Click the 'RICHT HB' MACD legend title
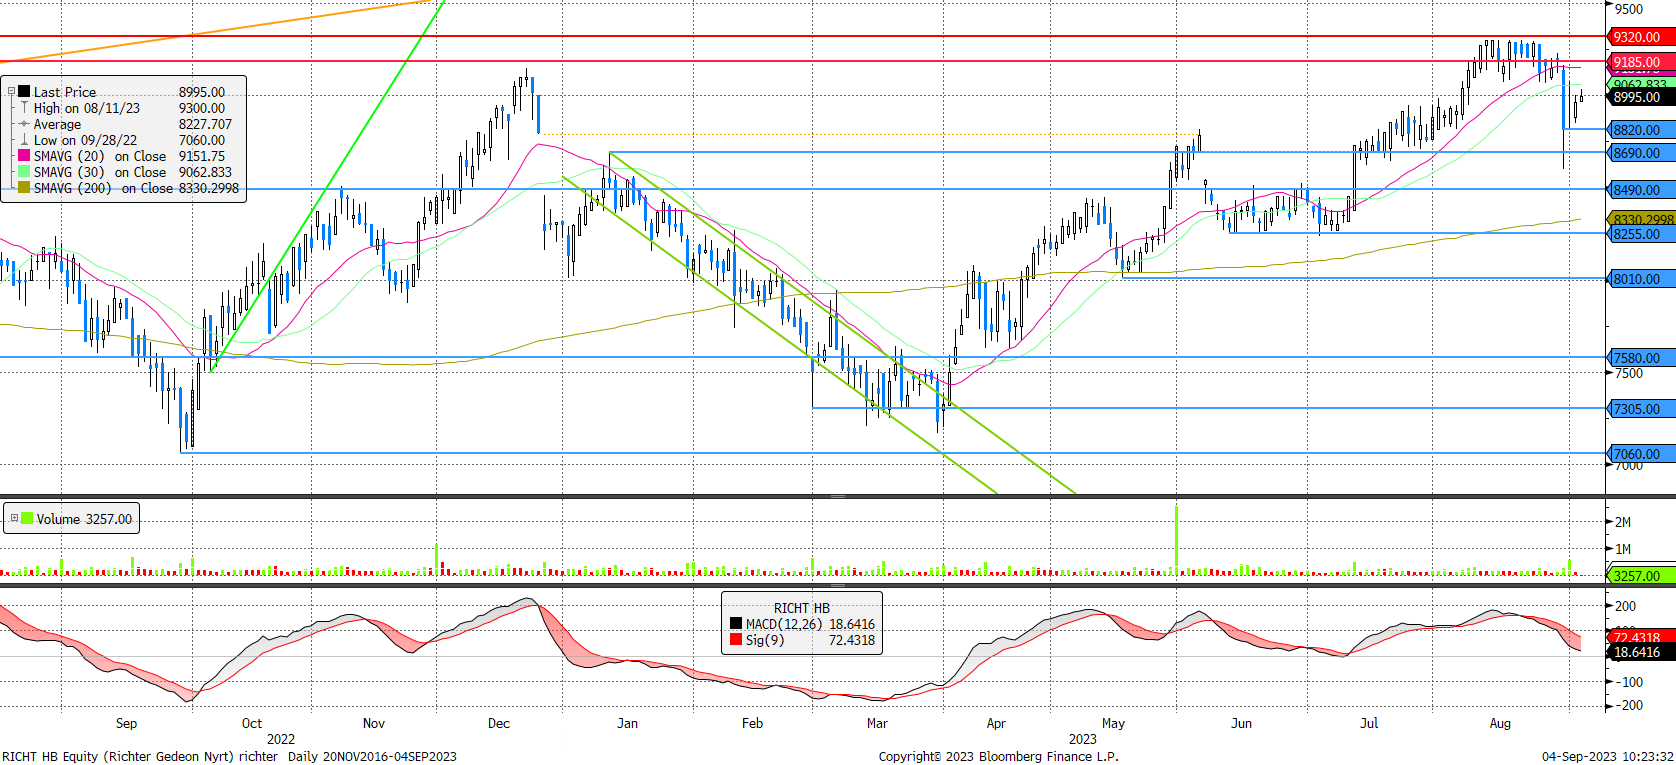This screenshot has width=1676, height=765. tap(801, 608)
